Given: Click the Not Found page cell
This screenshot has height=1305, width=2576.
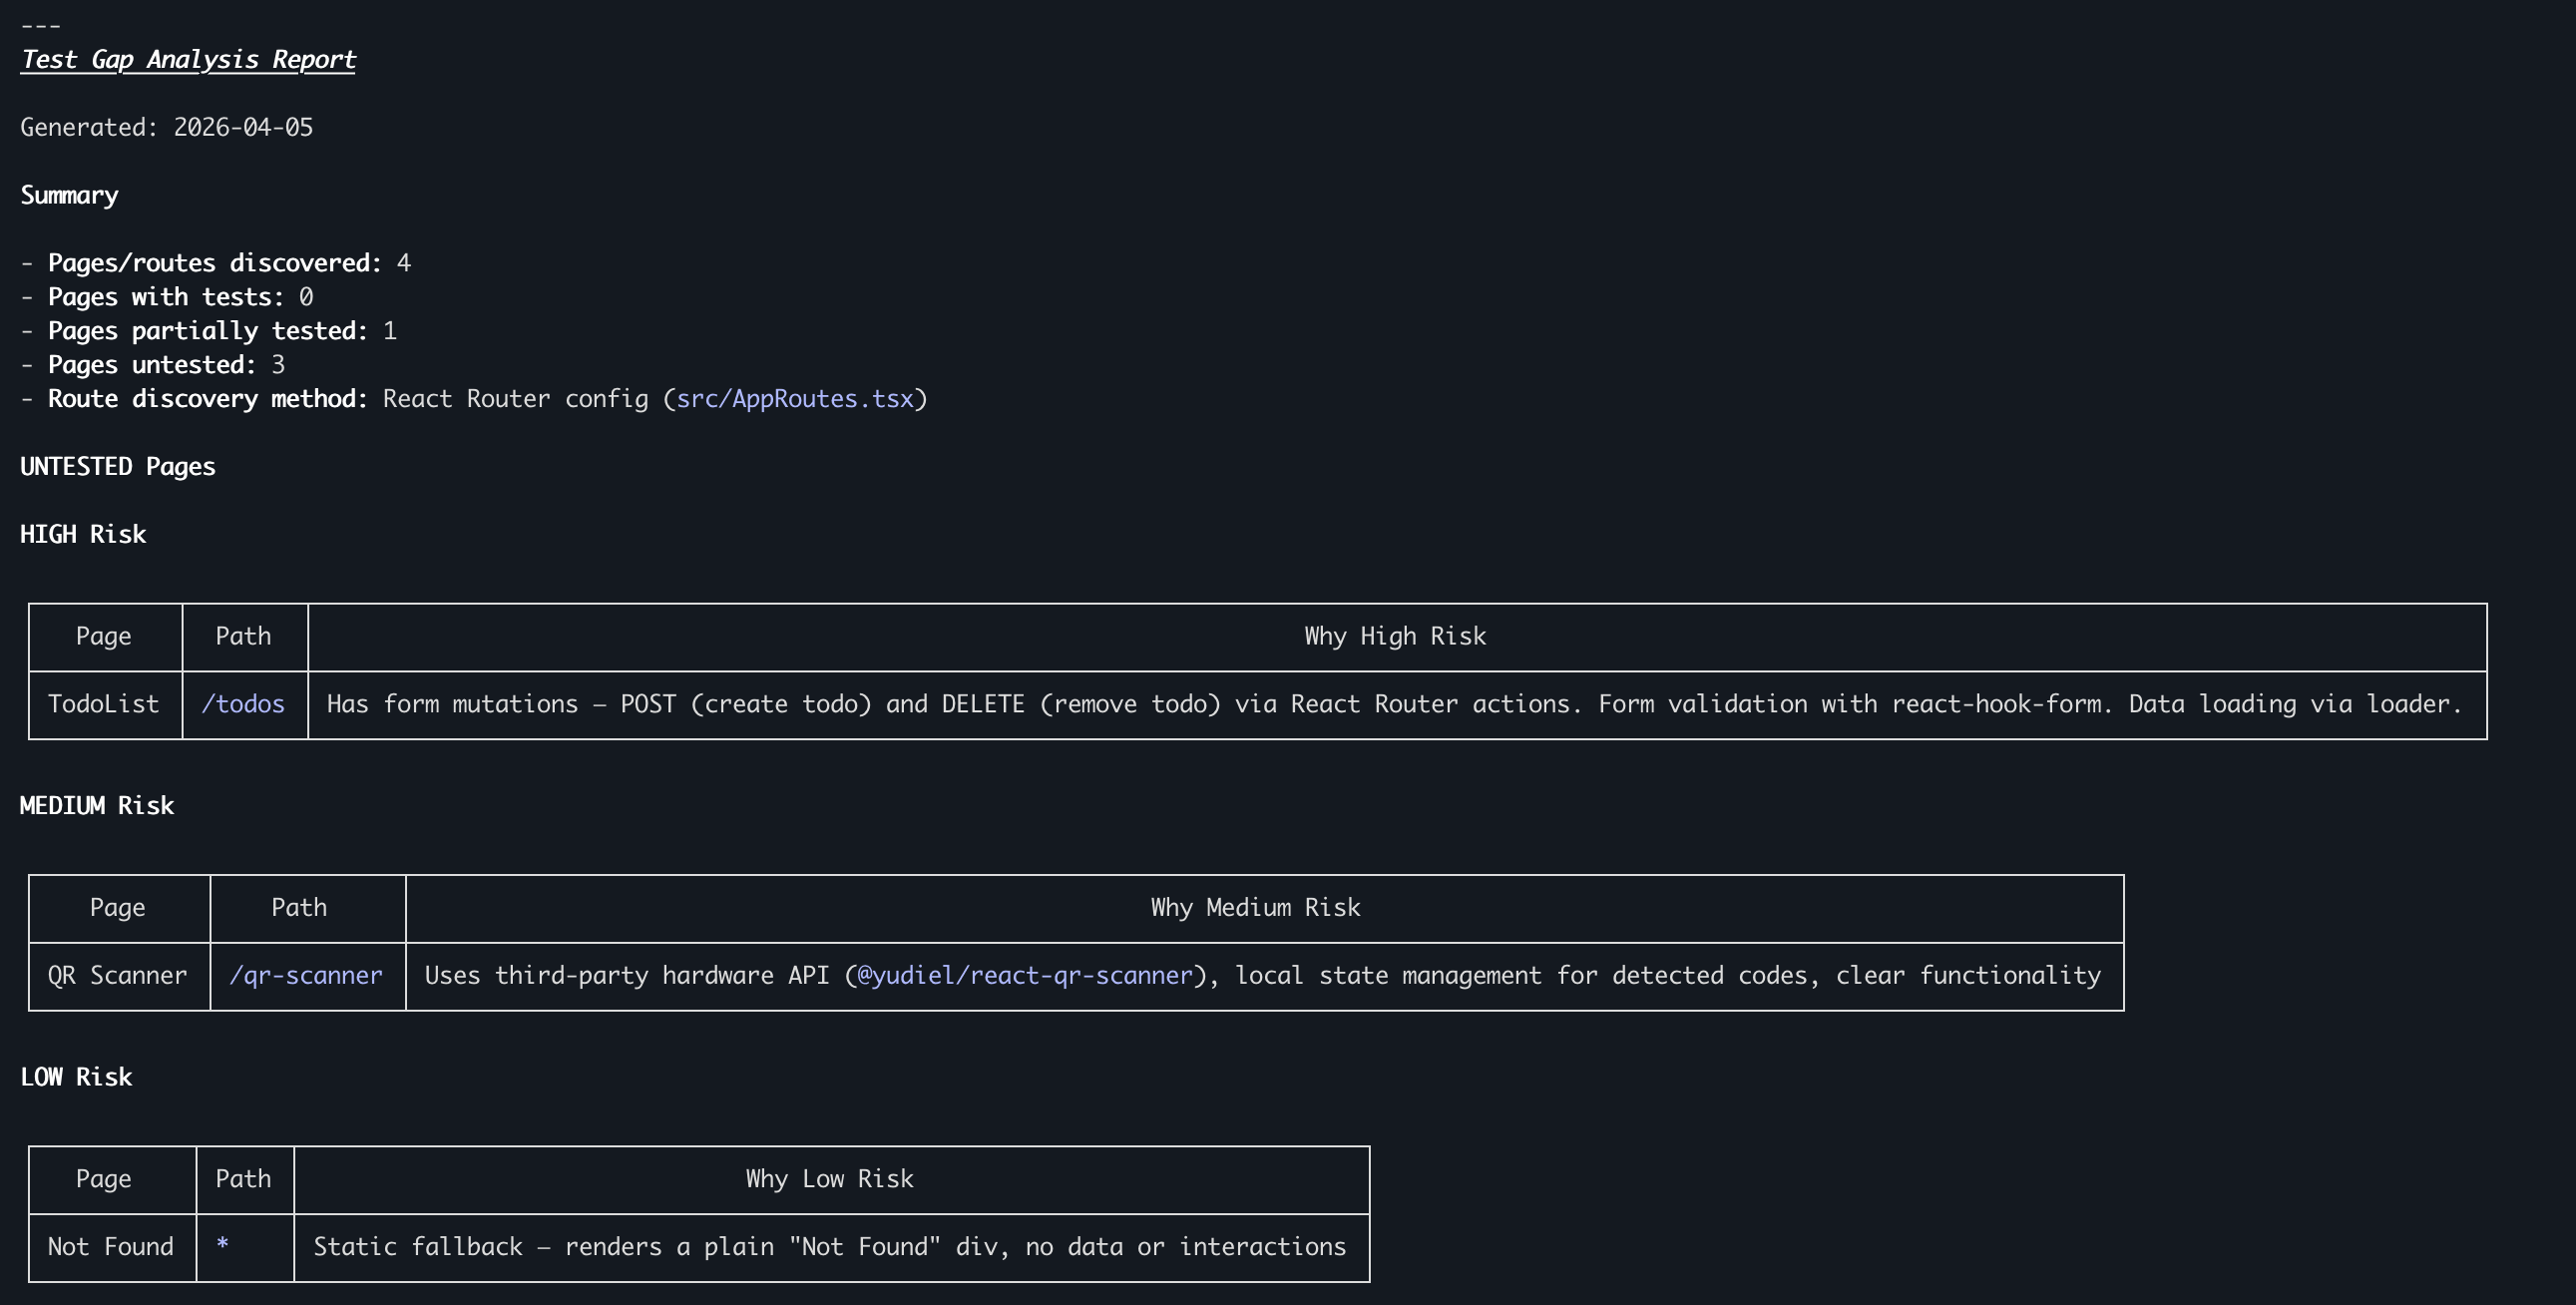Looking at the screenshot, I should tap(111, 1246).
